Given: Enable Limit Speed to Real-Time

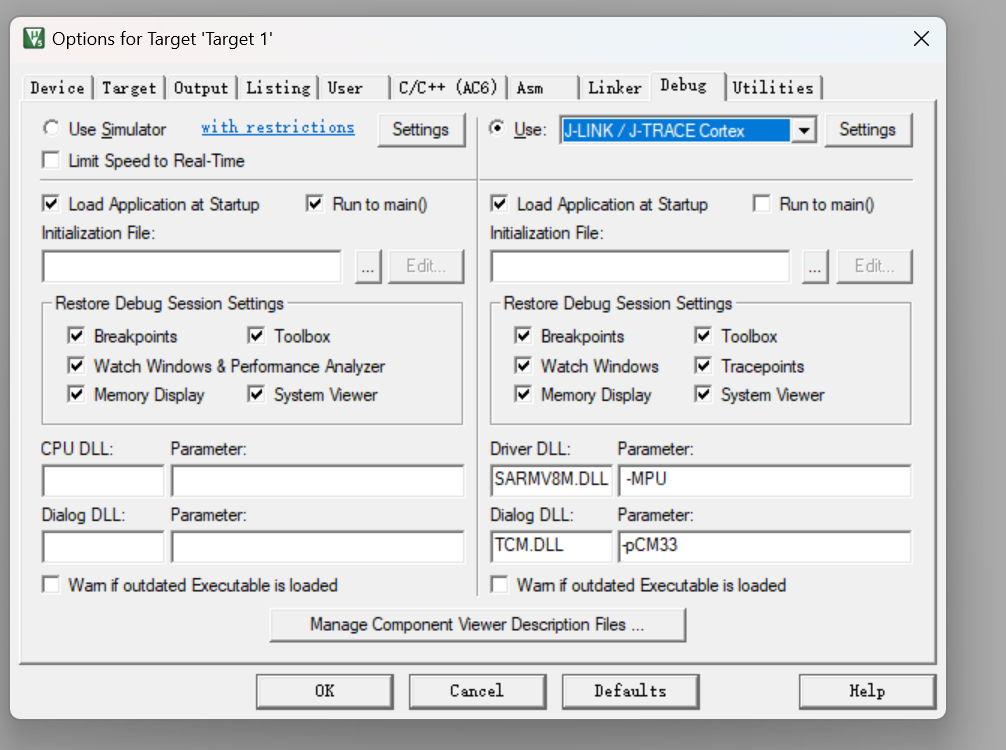Looking at the screenshot, I should click(x=51, y=160).
